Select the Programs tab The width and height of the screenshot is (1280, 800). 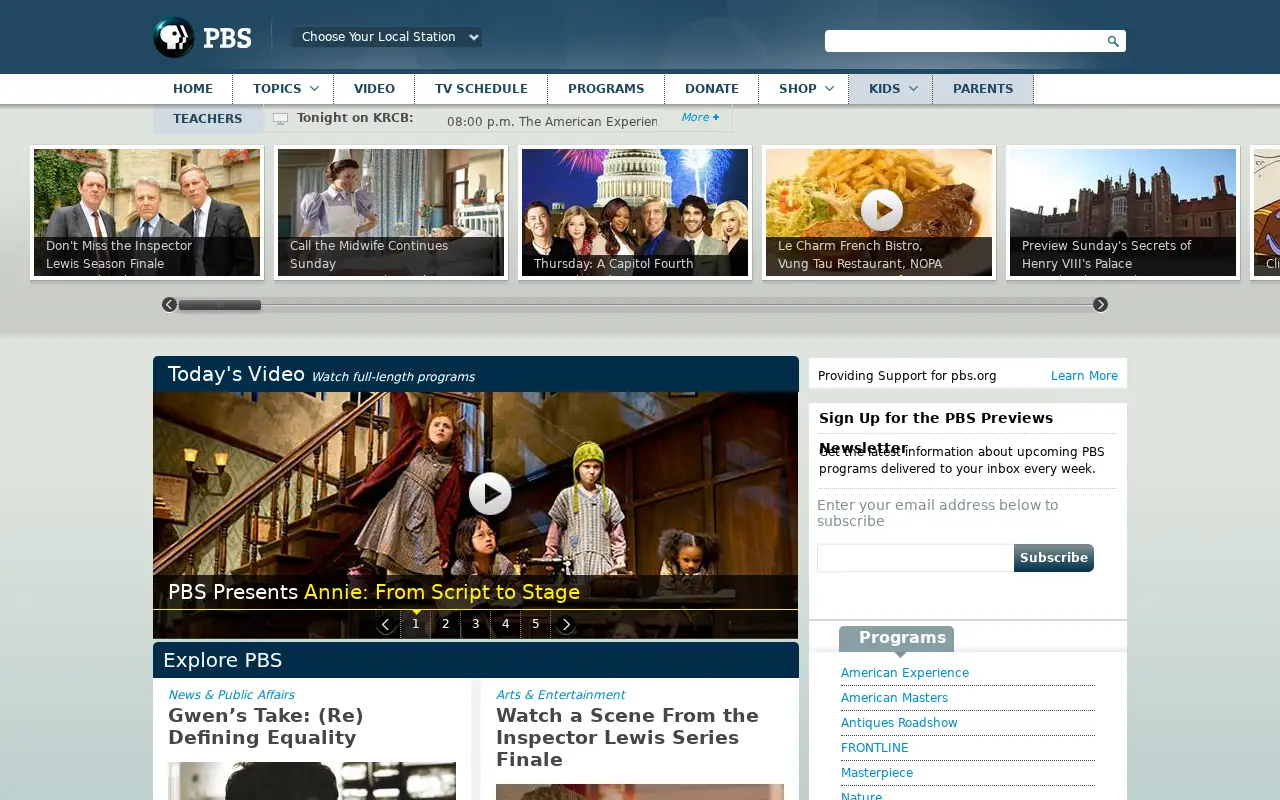pyautogui.click(x=897, y=639)
